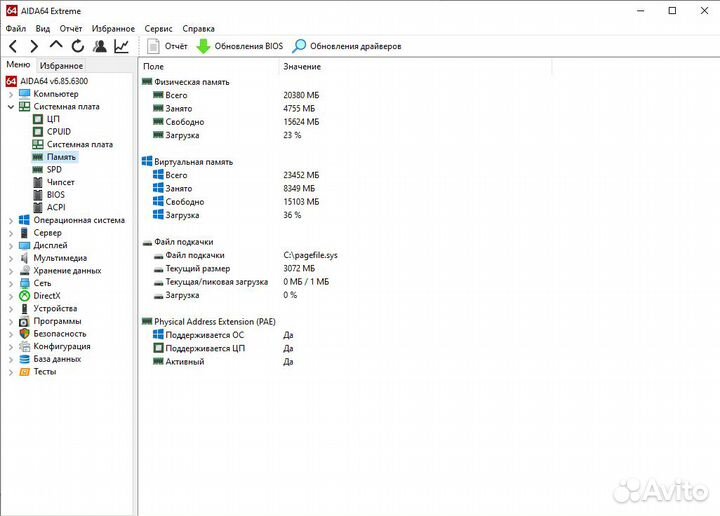
Task: Open the ACPI item icon
Action: coord(38,208)
